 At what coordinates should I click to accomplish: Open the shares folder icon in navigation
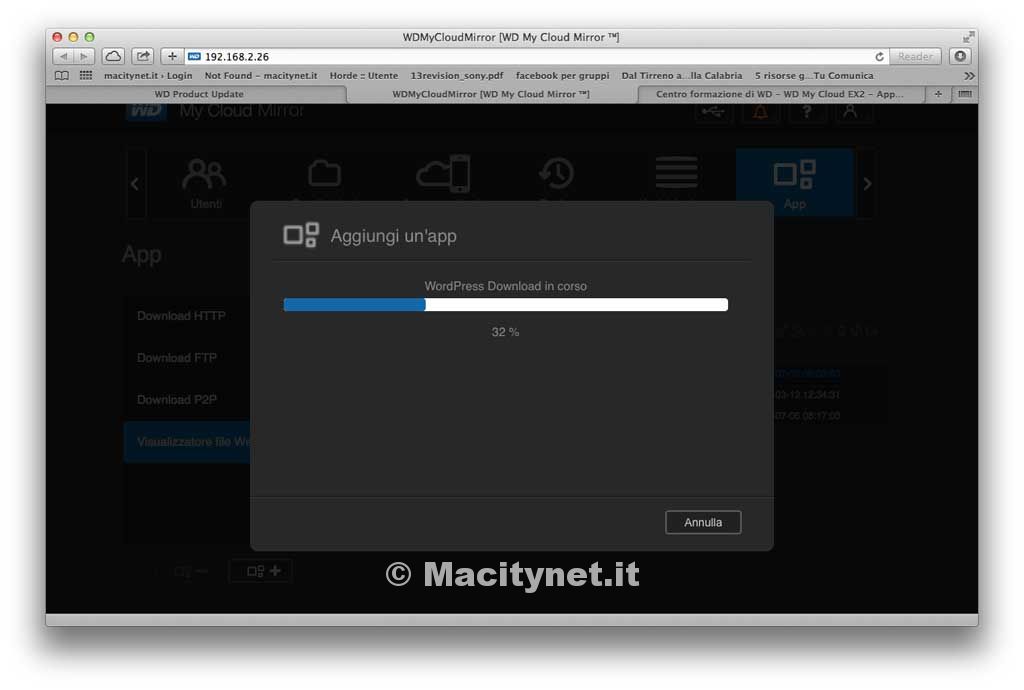click(x=325, y=174)
